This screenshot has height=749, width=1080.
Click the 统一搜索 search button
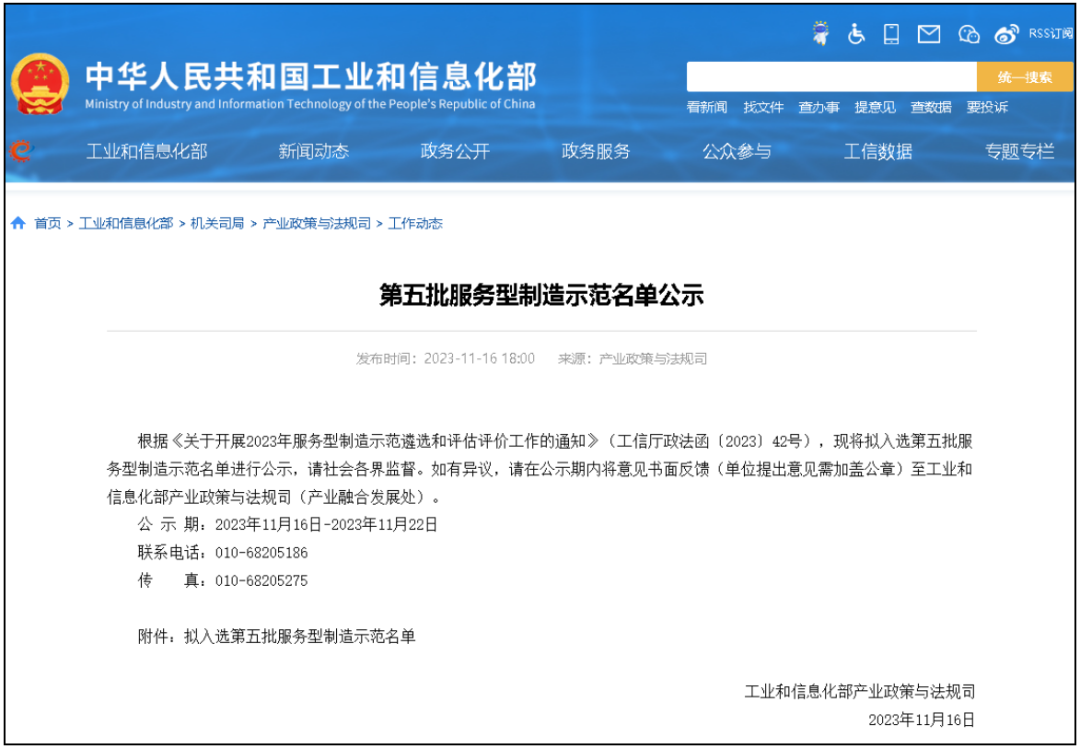(1024, 76)
